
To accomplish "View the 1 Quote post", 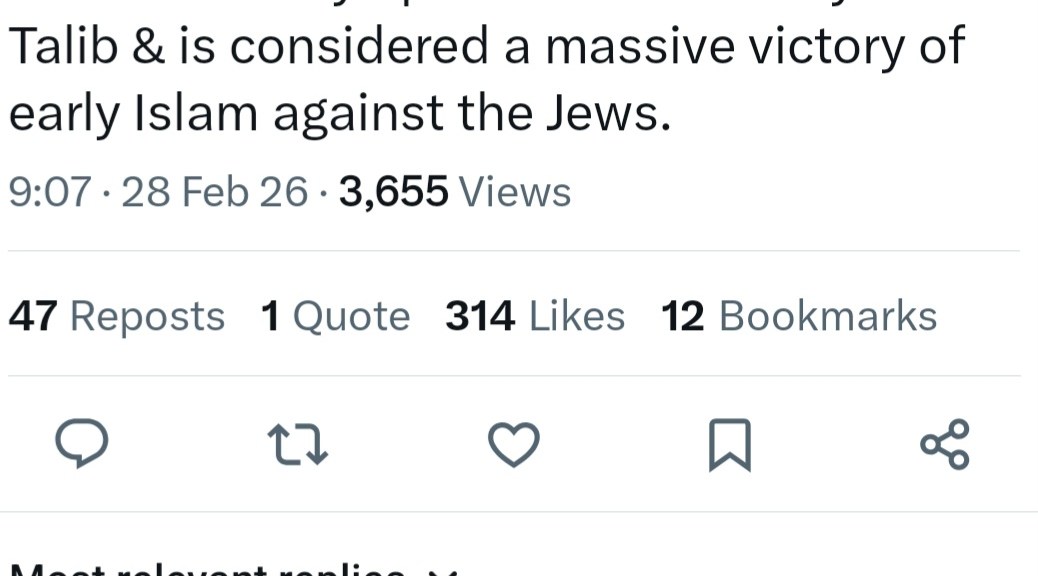I will (x=335, y=316).
